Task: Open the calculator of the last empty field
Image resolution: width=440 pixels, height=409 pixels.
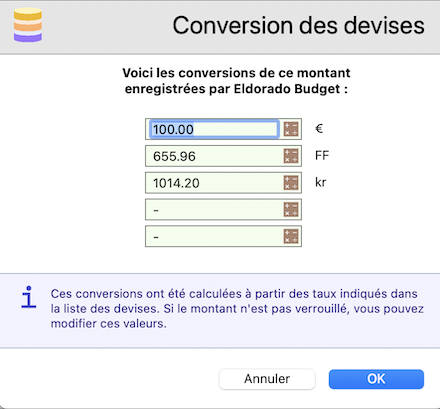Action: (291, 236)
